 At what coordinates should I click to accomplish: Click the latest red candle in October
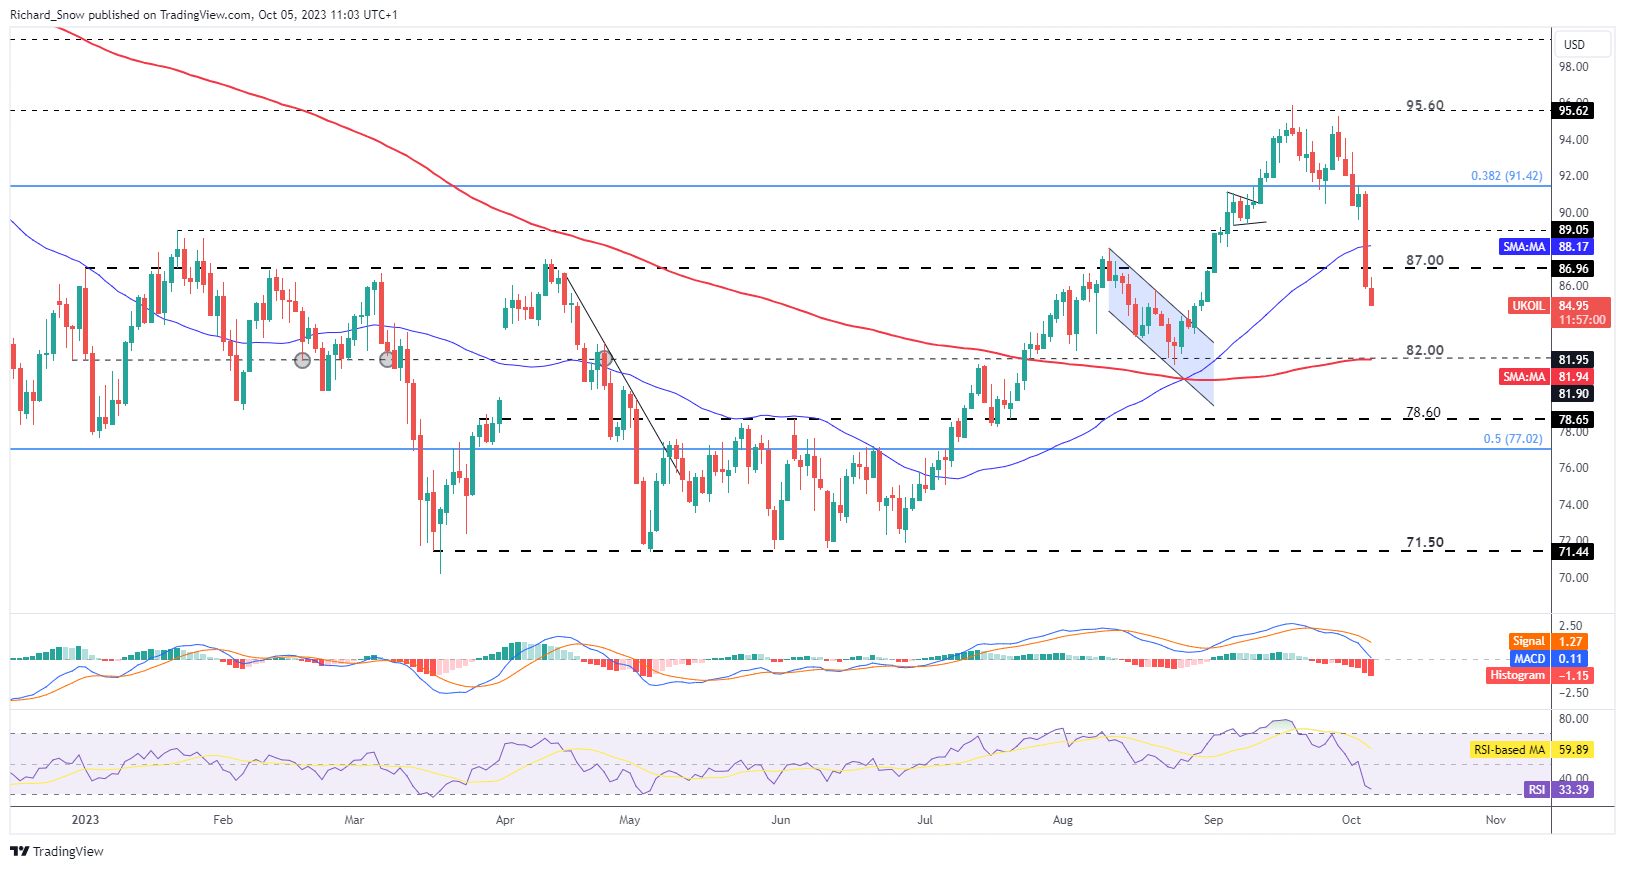(x=1371, y=297)
